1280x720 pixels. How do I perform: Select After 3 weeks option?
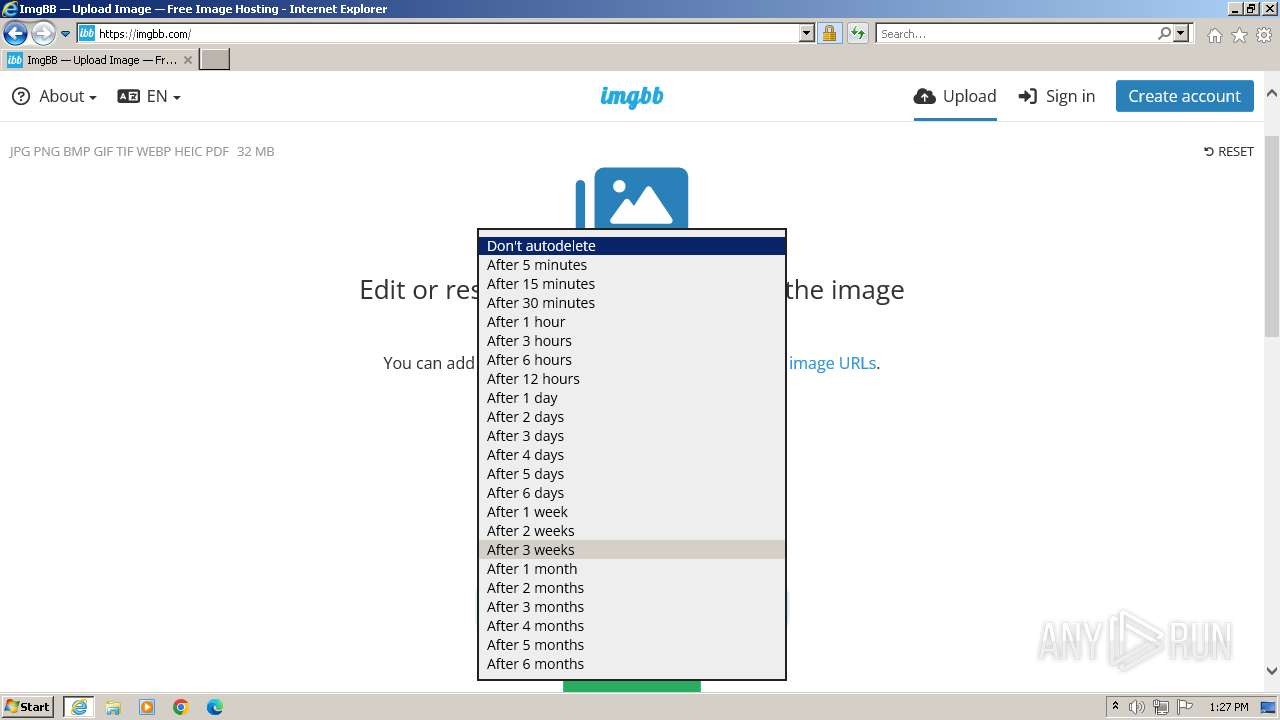pos(632,550)
